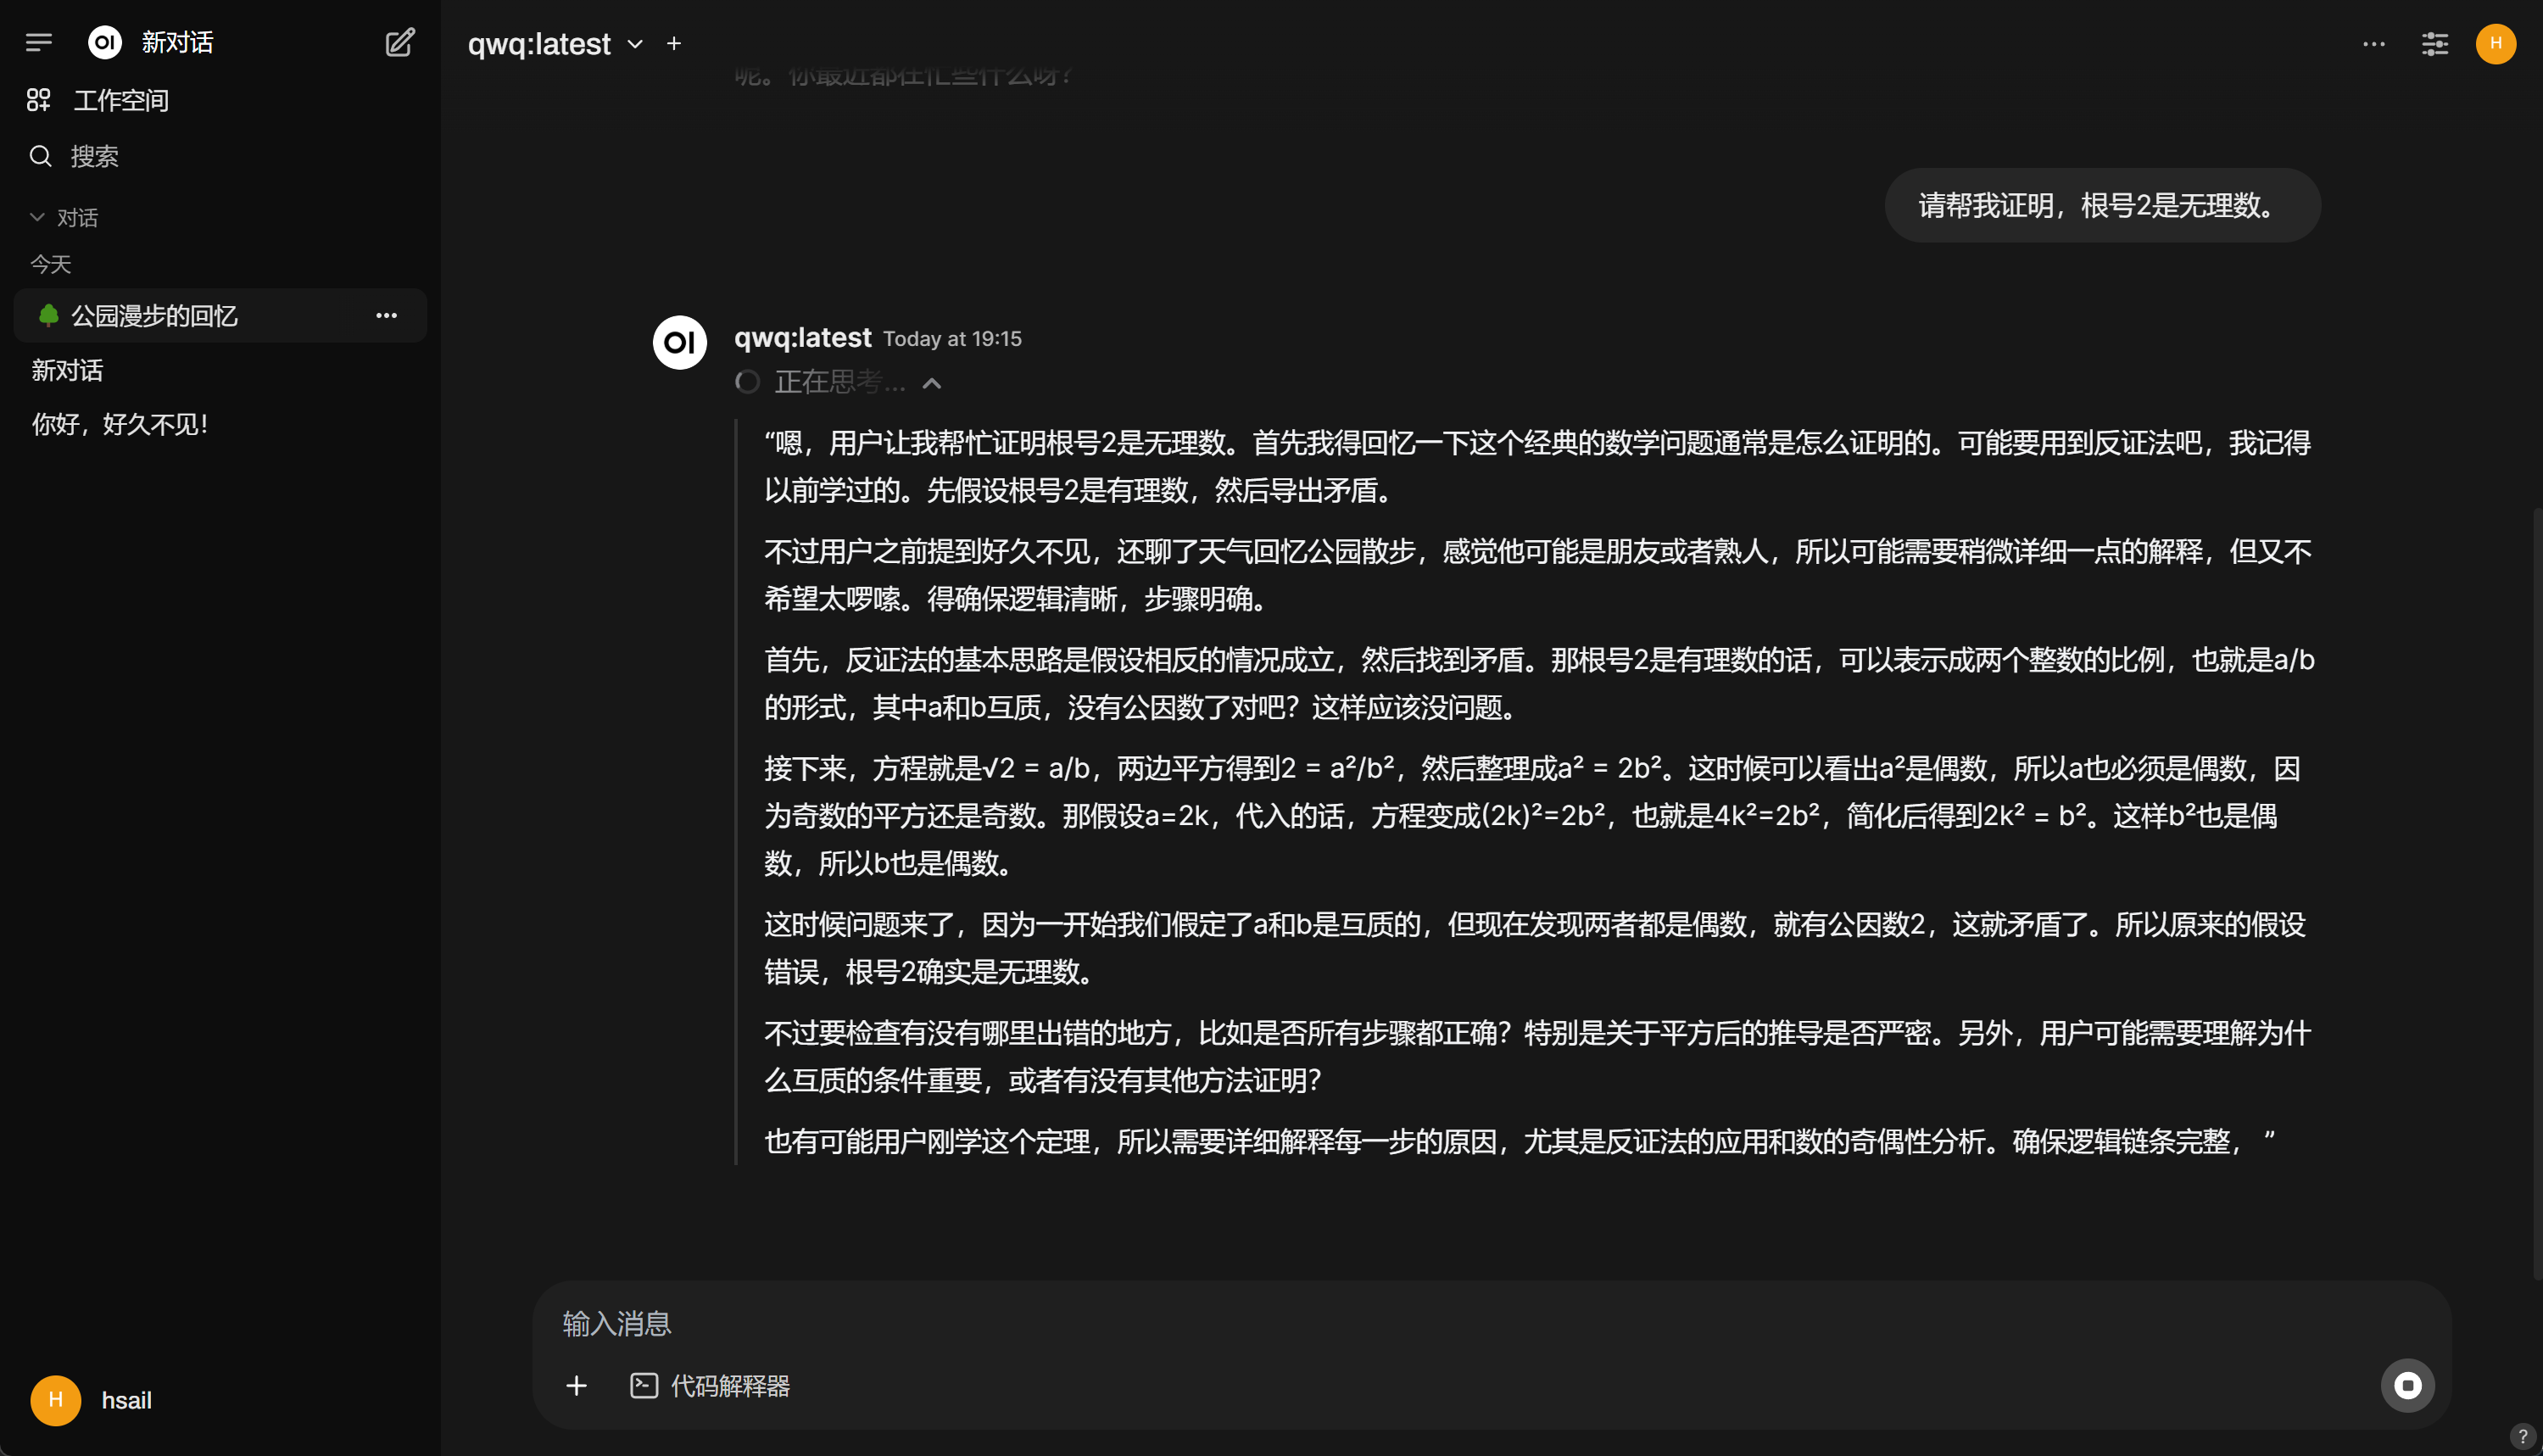This screenshot has width=2543, height=1456.
Task: Click the top-right H profile avatar
Action: 2495,43
